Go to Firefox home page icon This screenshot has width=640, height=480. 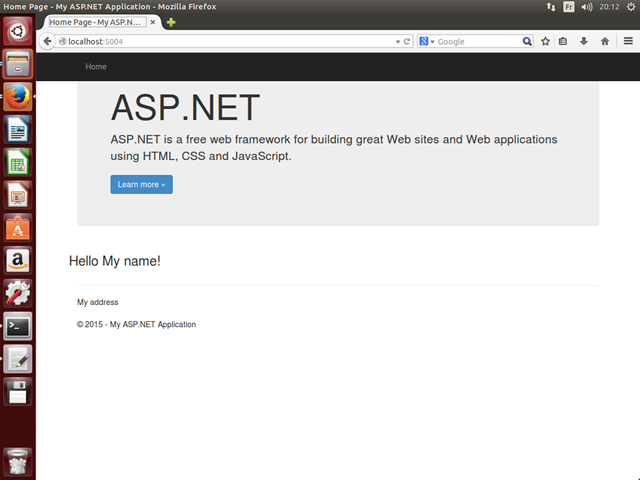point(605,41)
